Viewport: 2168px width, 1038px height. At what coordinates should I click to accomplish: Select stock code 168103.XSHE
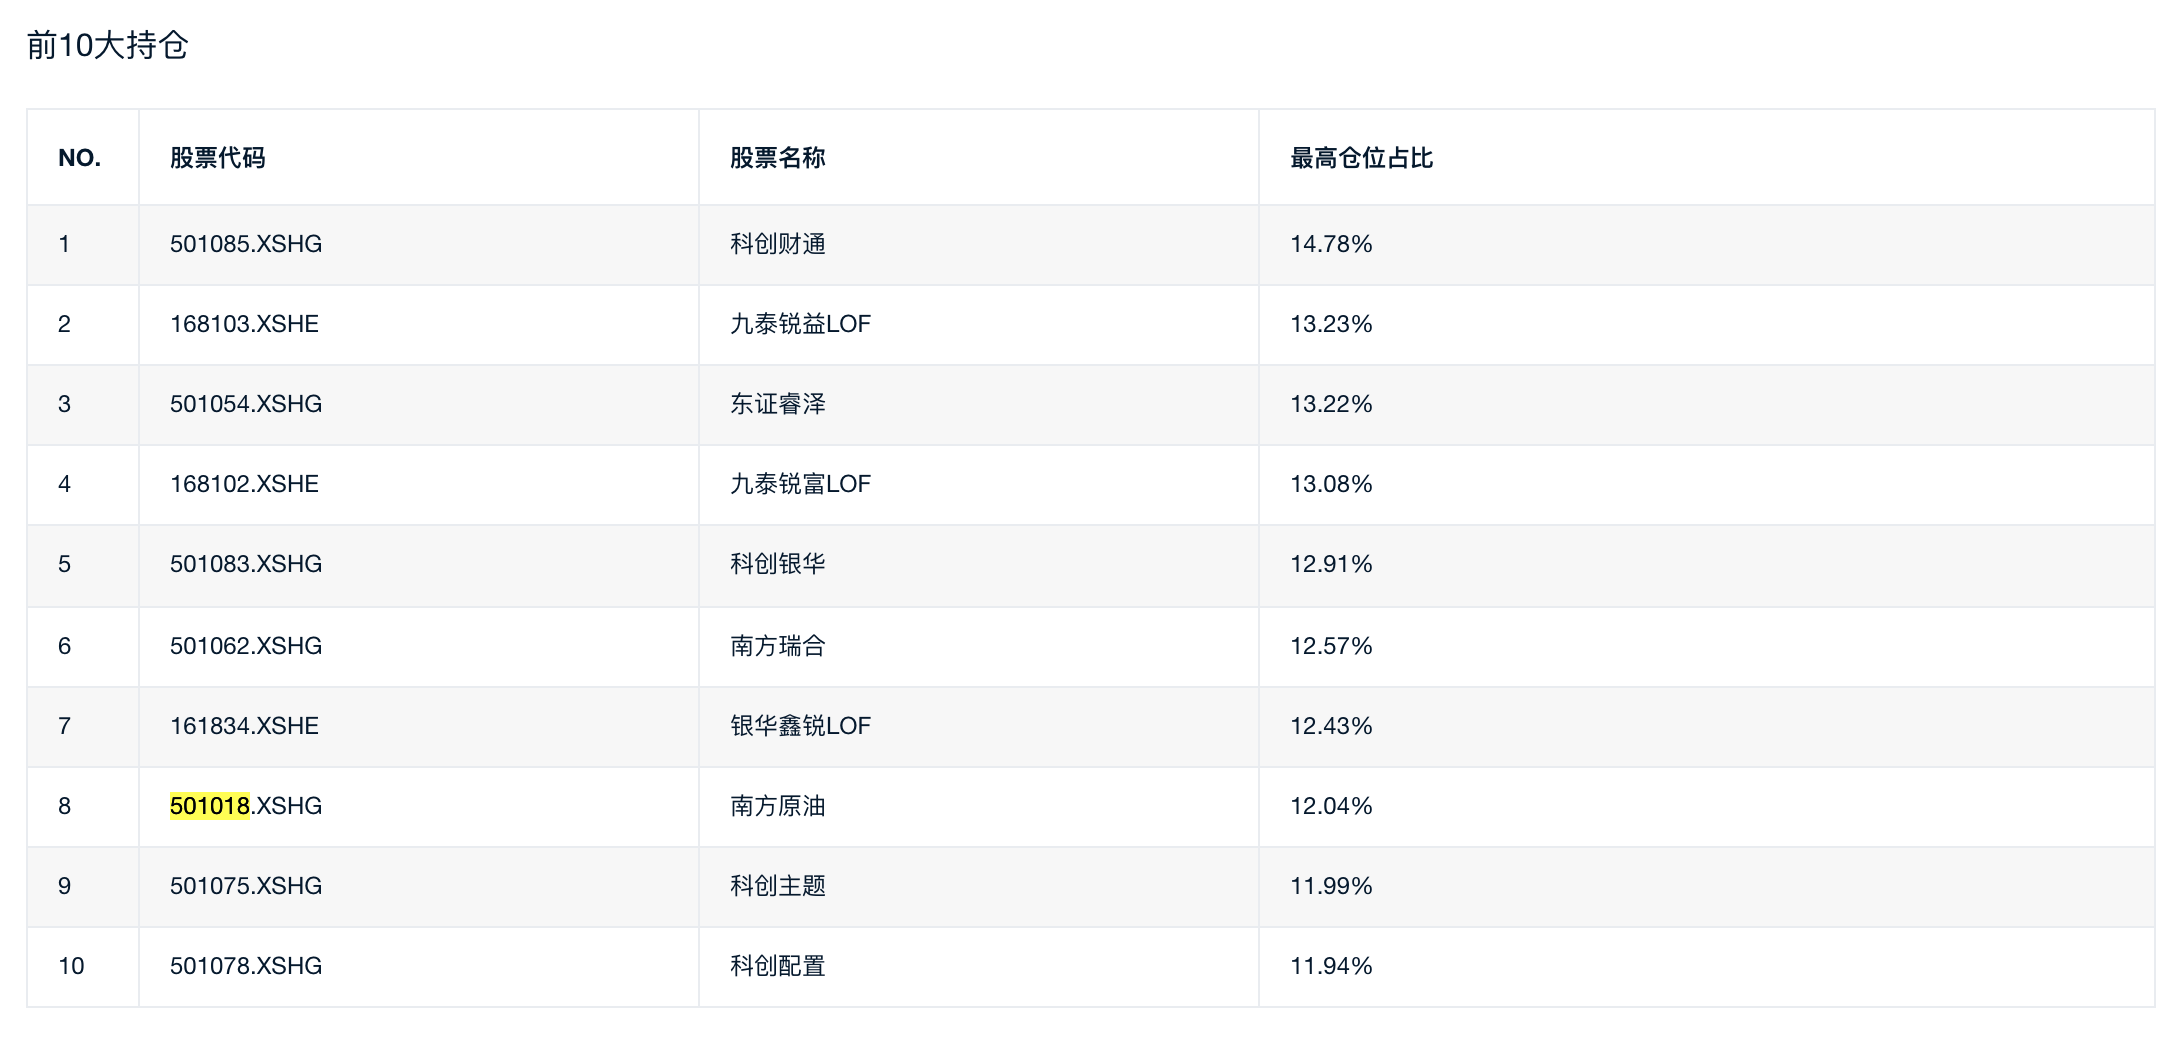pyautogui.click(x=244, y=324)
